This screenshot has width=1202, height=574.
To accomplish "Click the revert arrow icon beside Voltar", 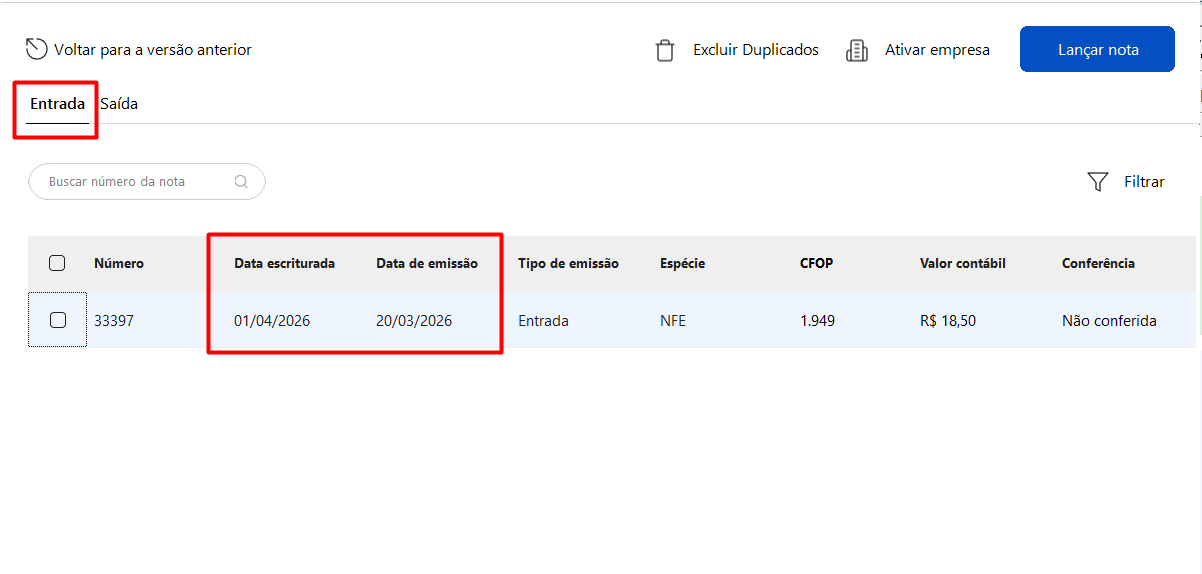I will [37, 49].
